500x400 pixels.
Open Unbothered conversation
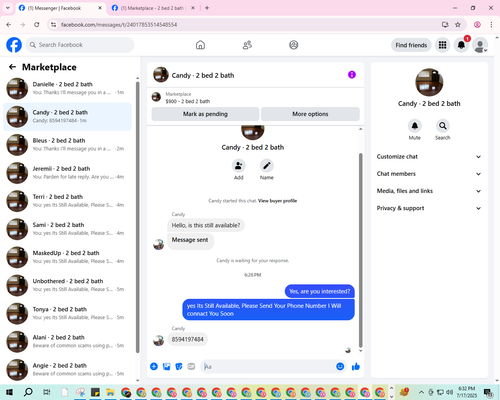67,285
